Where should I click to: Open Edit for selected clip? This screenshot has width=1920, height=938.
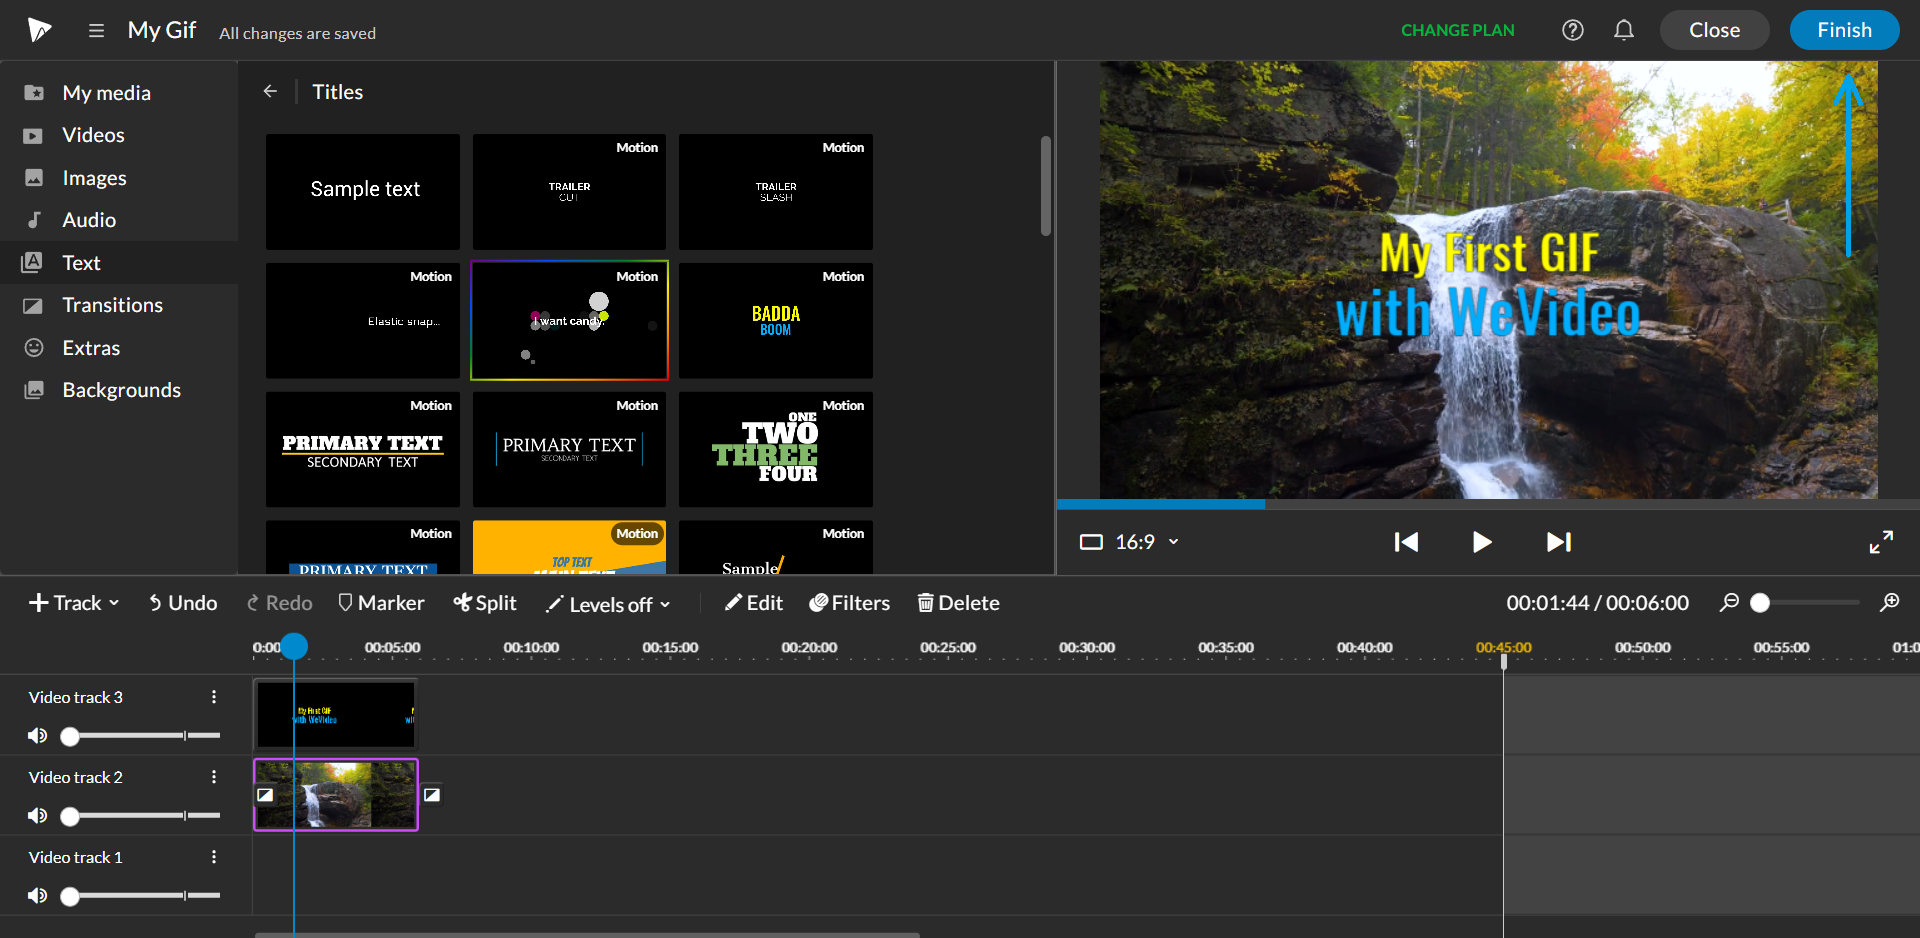click(x=754, y=603)
